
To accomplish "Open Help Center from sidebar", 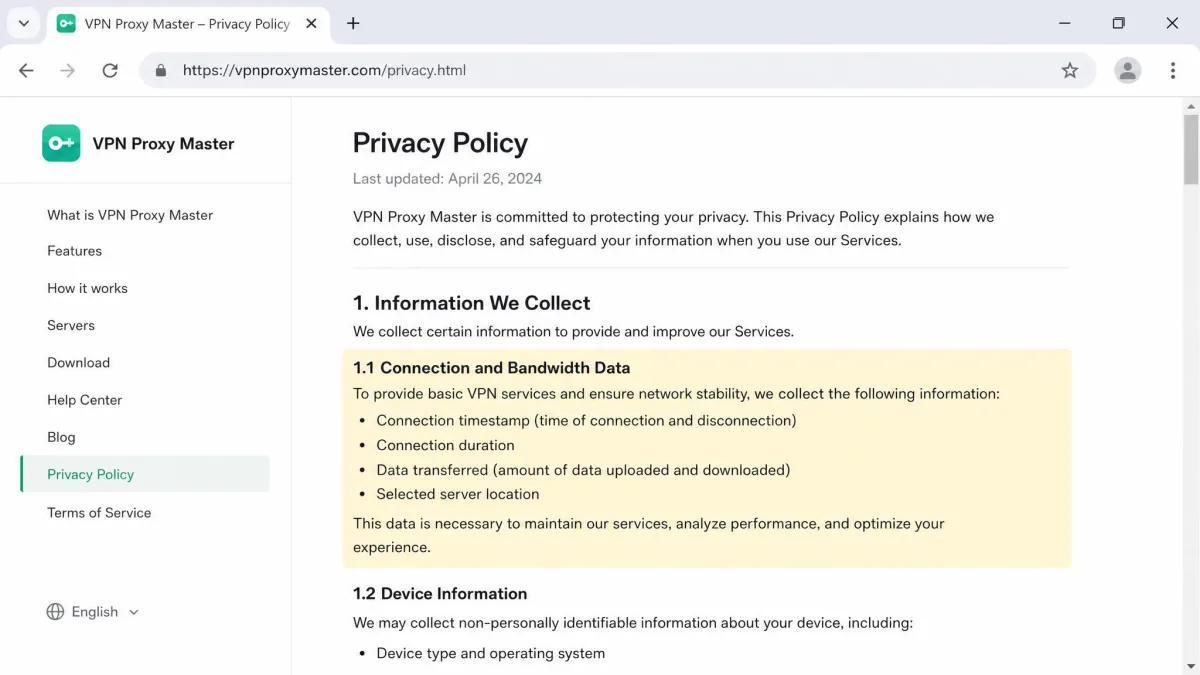I will point(84,400).
